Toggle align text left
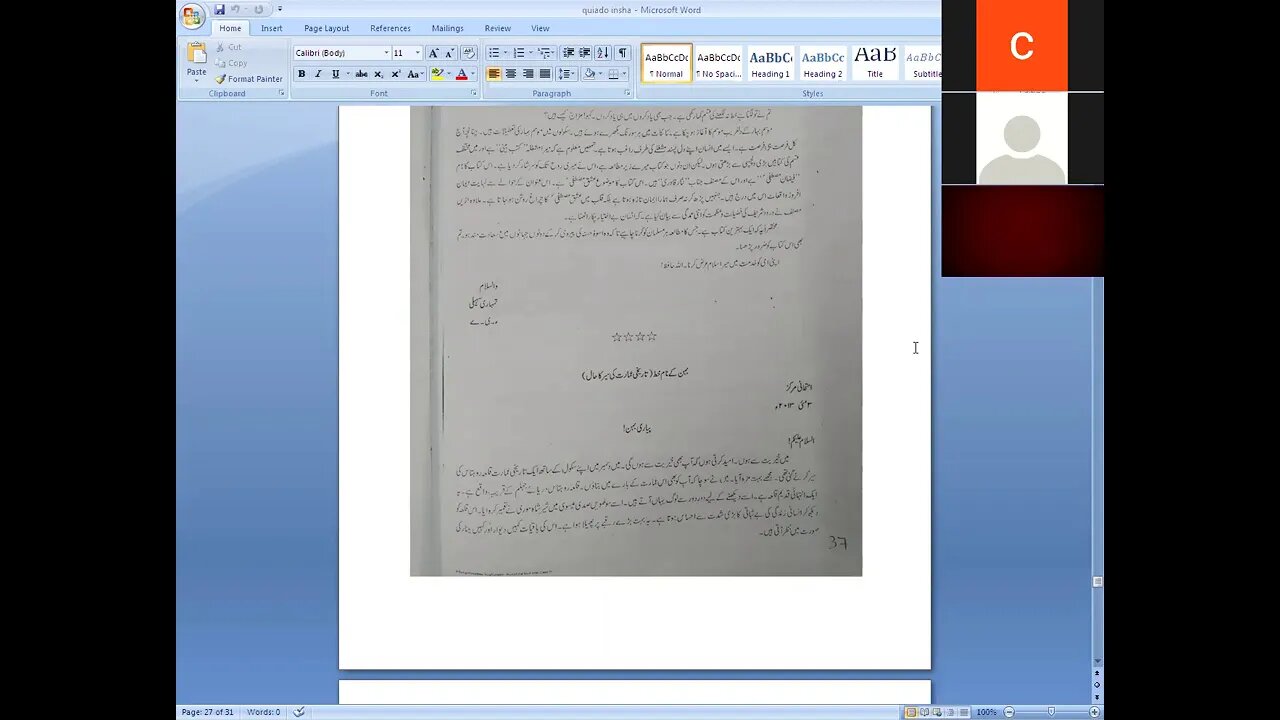 coord(494,74)
